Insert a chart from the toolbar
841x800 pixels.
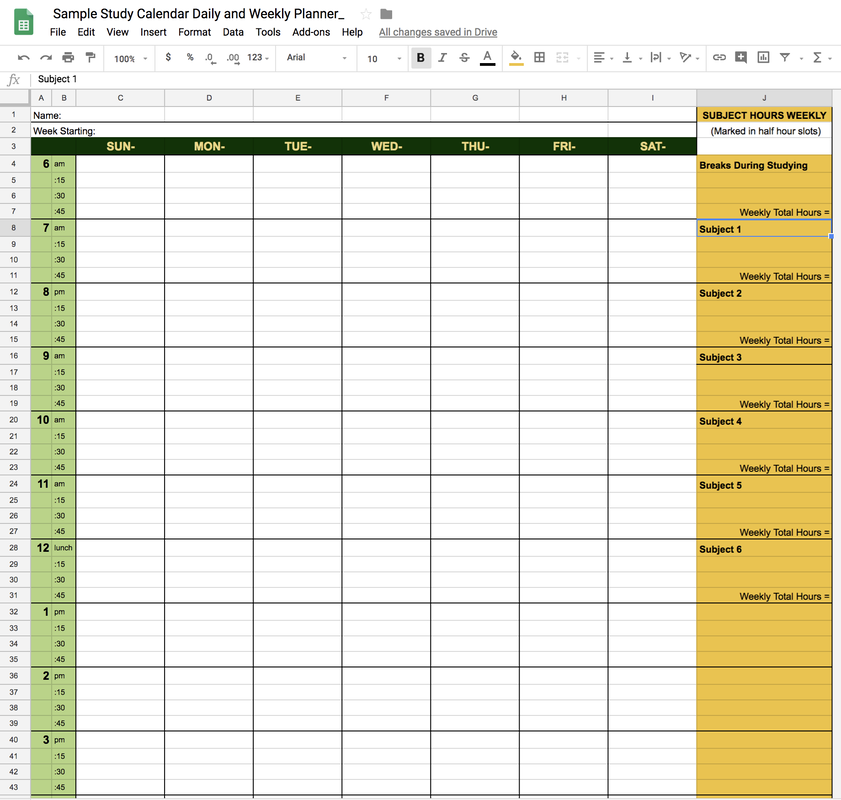[763, 58]
